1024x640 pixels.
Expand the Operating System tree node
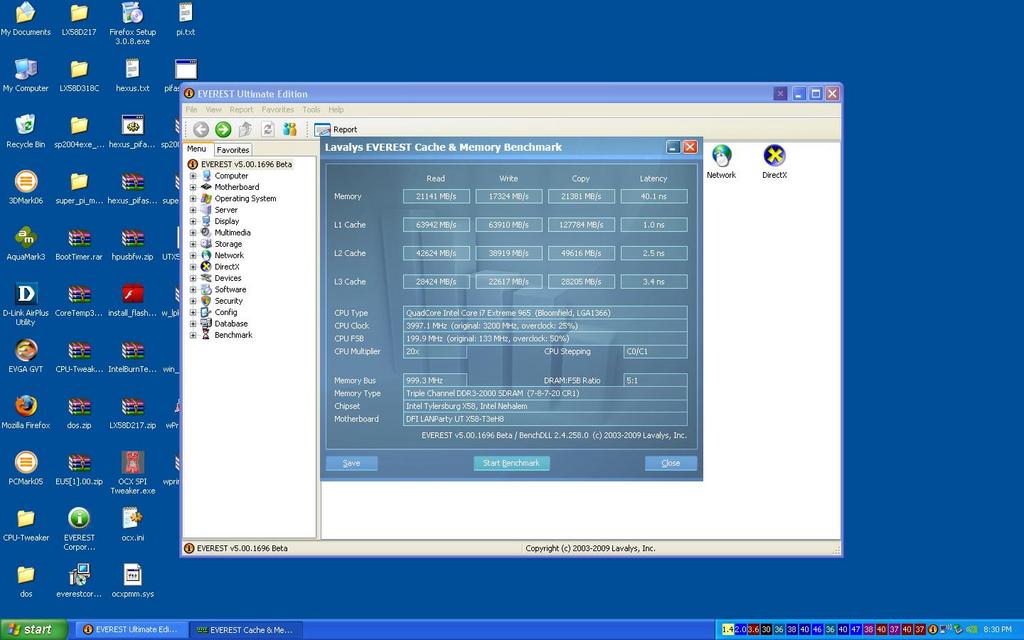point(193,199)
